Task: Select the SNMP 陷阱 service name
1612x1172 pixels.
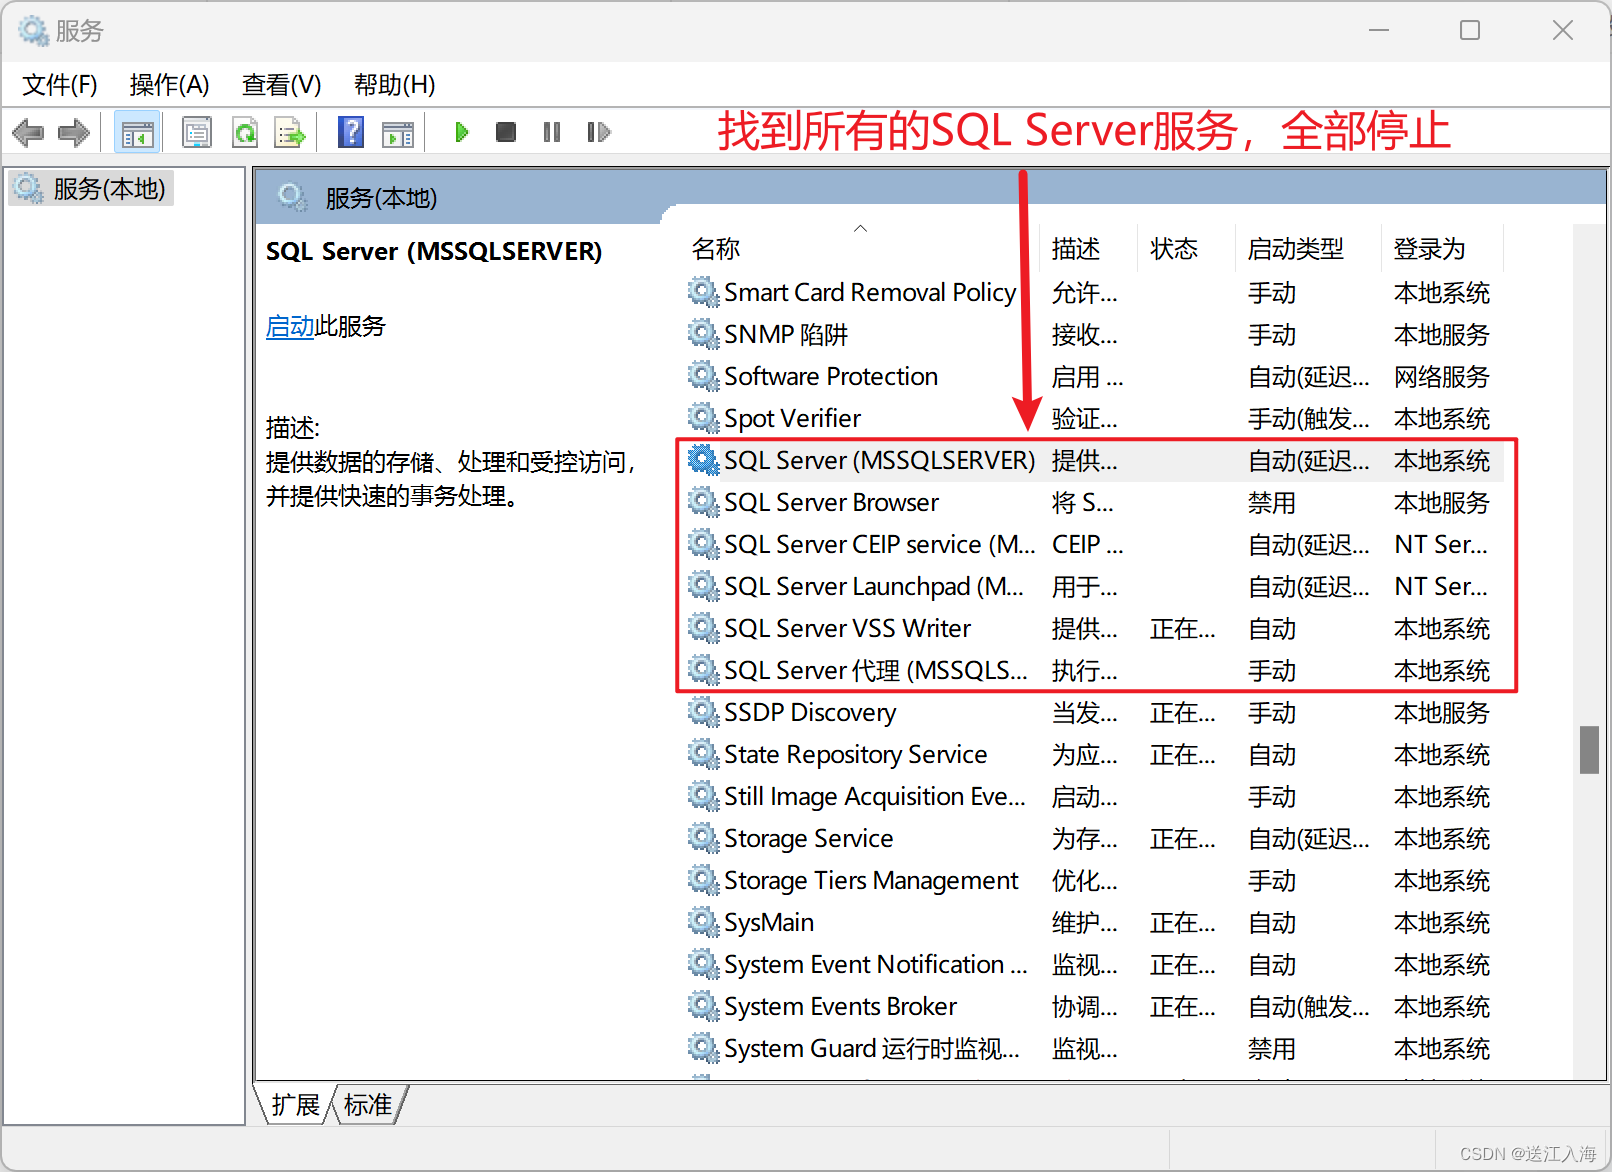Action: [x=786, y=334]
